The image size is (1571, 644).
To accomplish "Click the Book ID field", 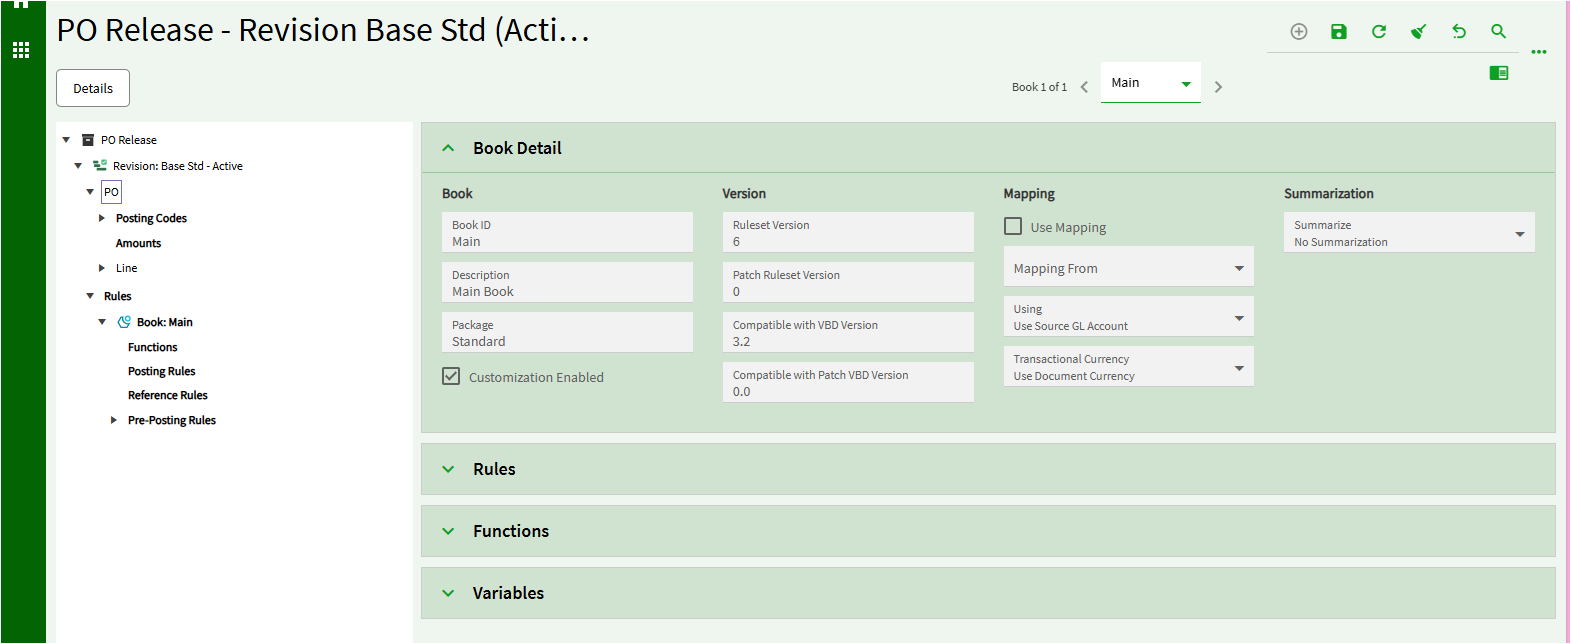I will click(x=567, y=233).
